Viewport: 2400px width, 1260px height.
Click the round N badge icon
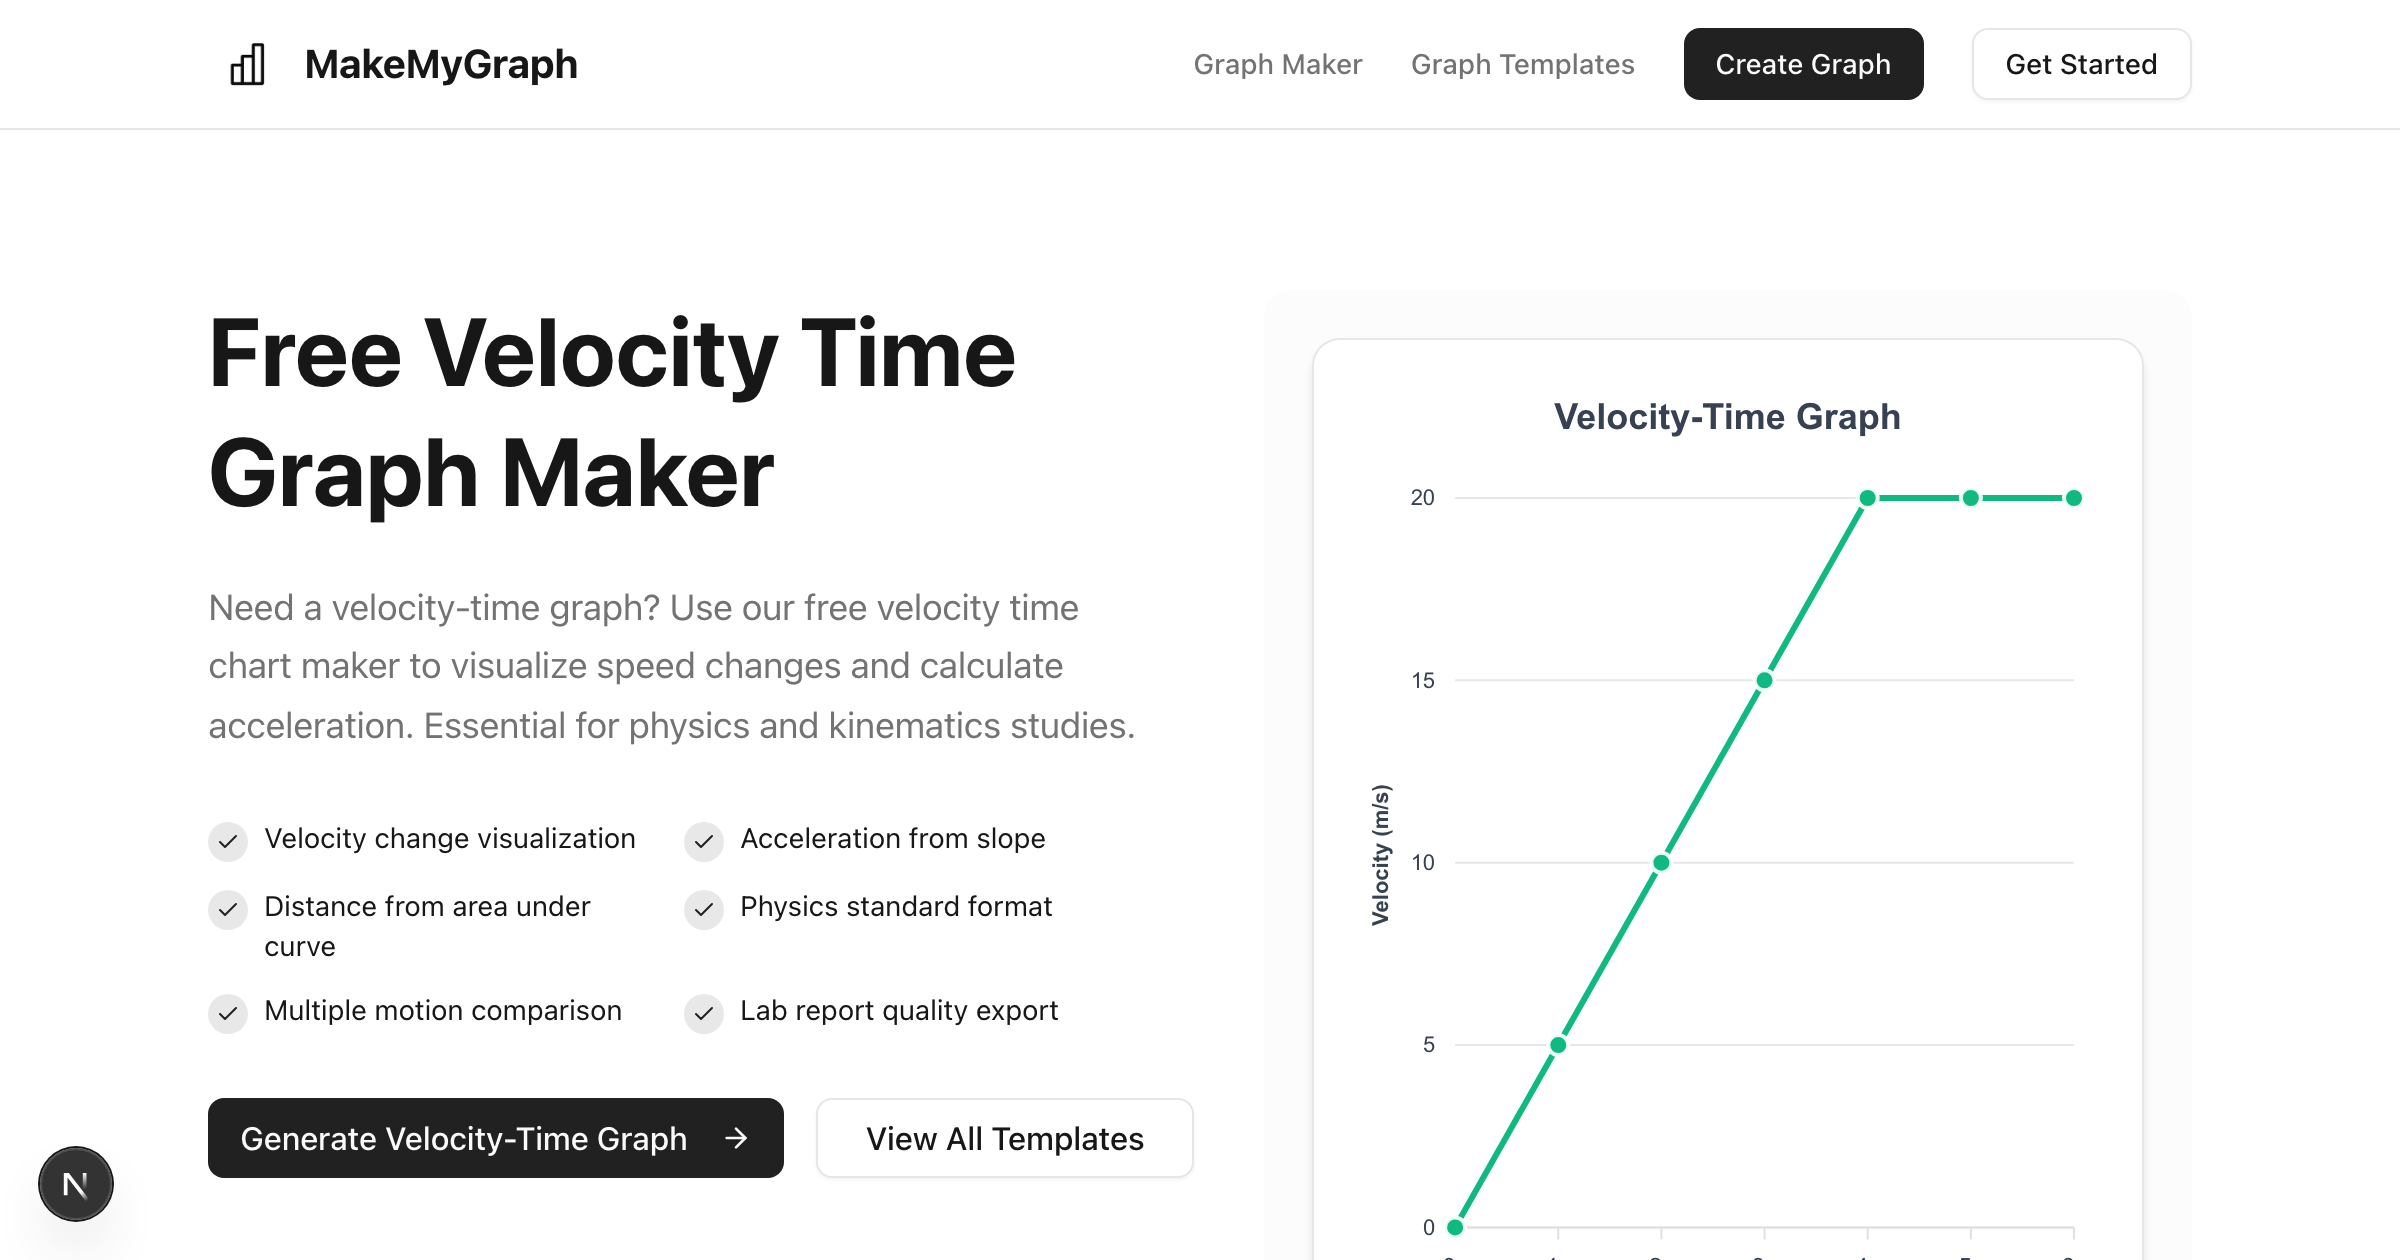point(76,1184)
